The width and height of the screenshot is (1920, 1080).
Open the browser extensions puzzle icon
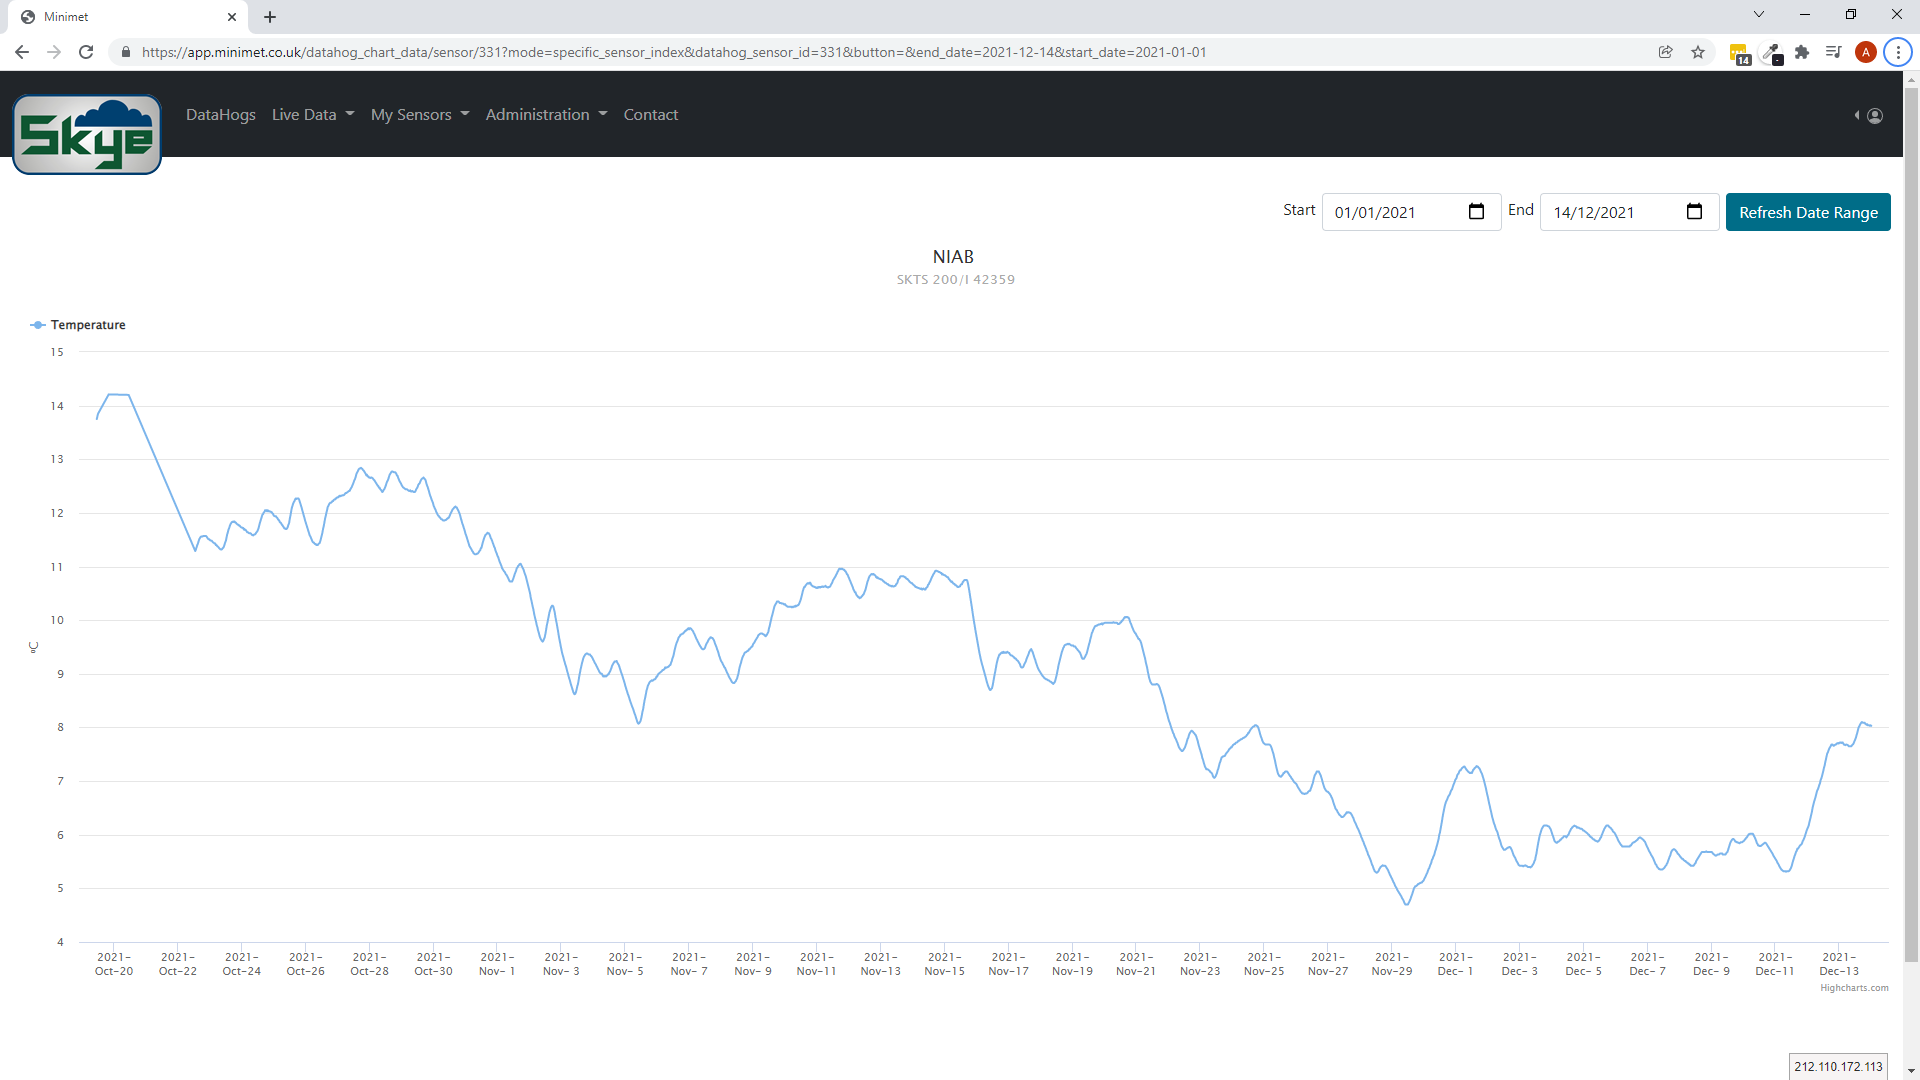(x=1802, y=52)
